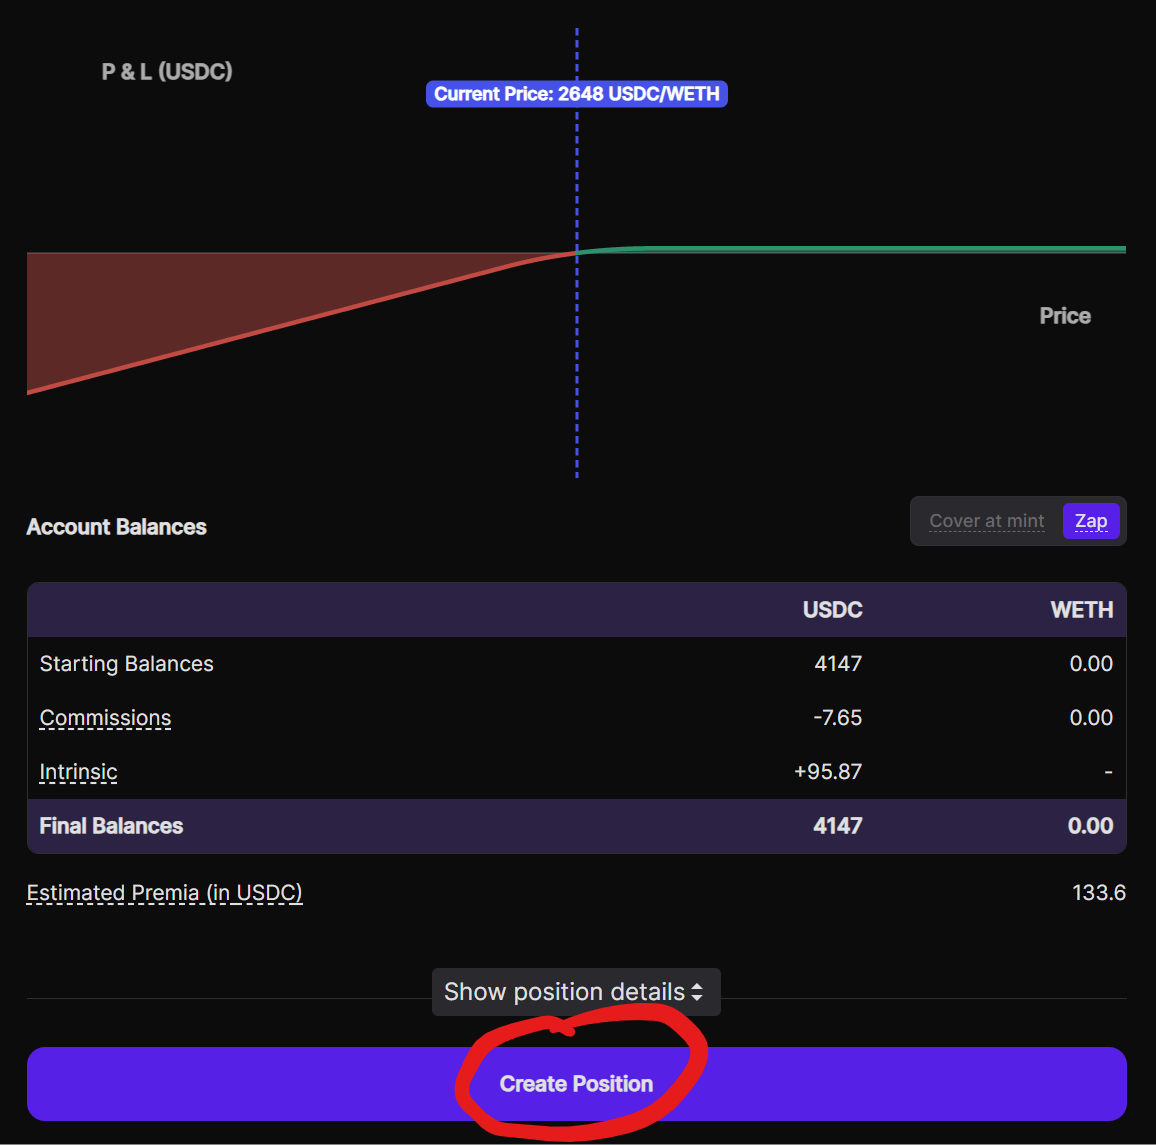Click the -7.65 commissions USDC value

point(837,718)
